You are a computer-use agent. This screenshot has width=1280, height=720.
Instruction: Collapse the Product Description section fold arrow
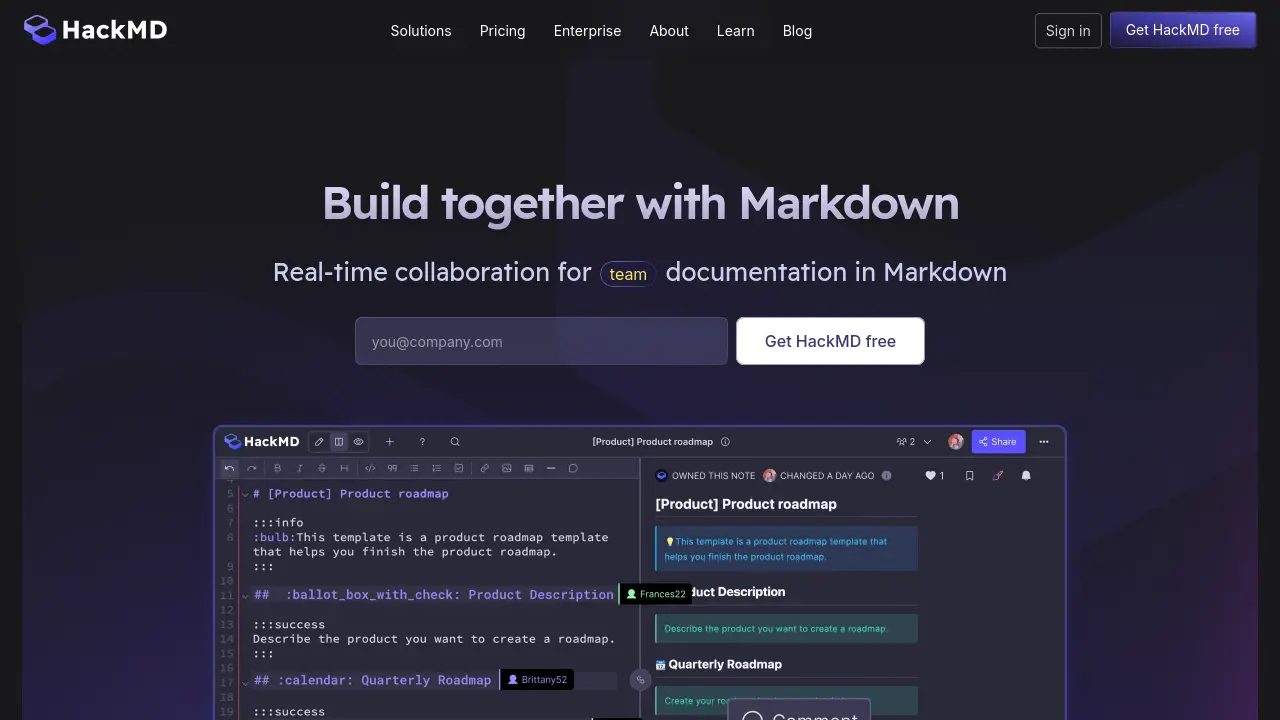click(x=245, y=596)
